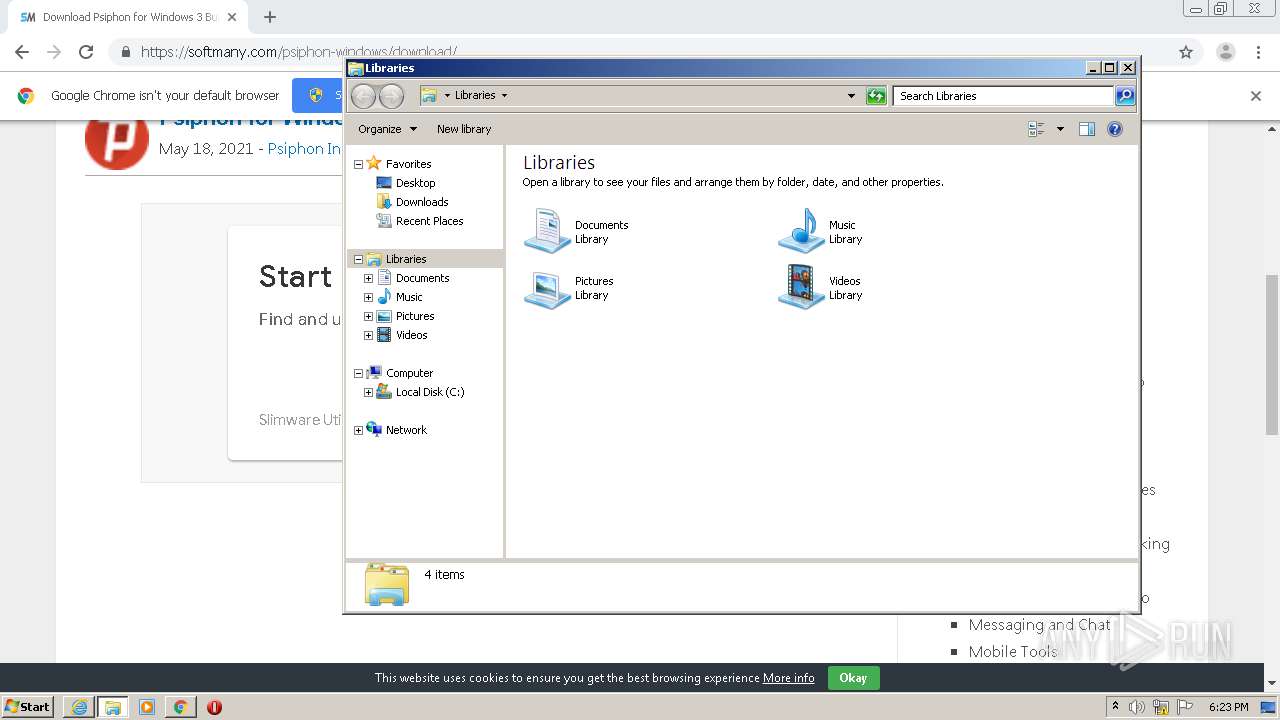Click the search magnifier icon in Libraries window
The height and width of the screenshot is (720, 1280).
(1125, 96)
